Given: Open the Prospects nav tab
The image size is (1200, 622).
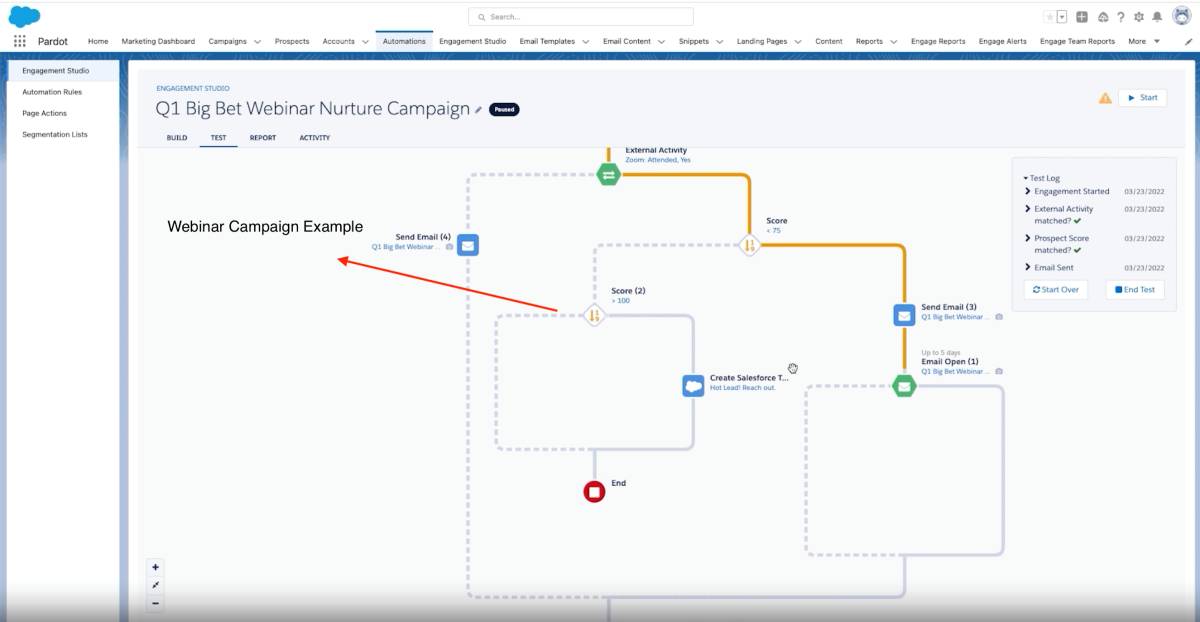Looking at the screenshot, I should coord(292,41).
